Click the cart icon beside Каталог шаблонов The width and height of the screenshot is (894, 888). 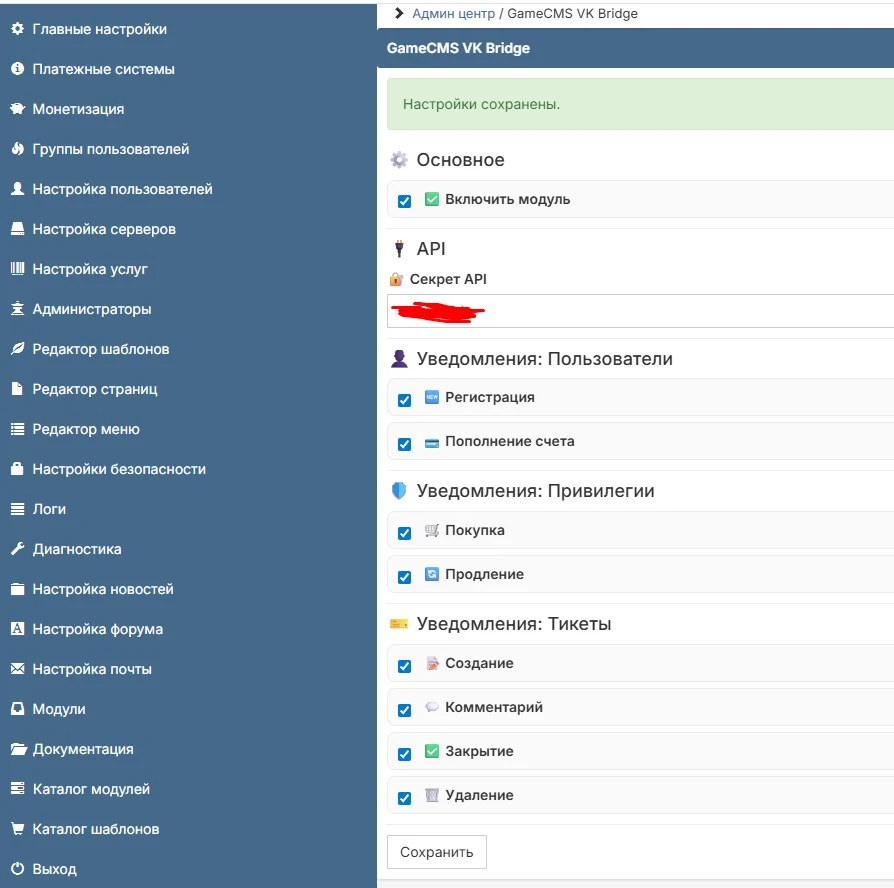coord(18,829)
